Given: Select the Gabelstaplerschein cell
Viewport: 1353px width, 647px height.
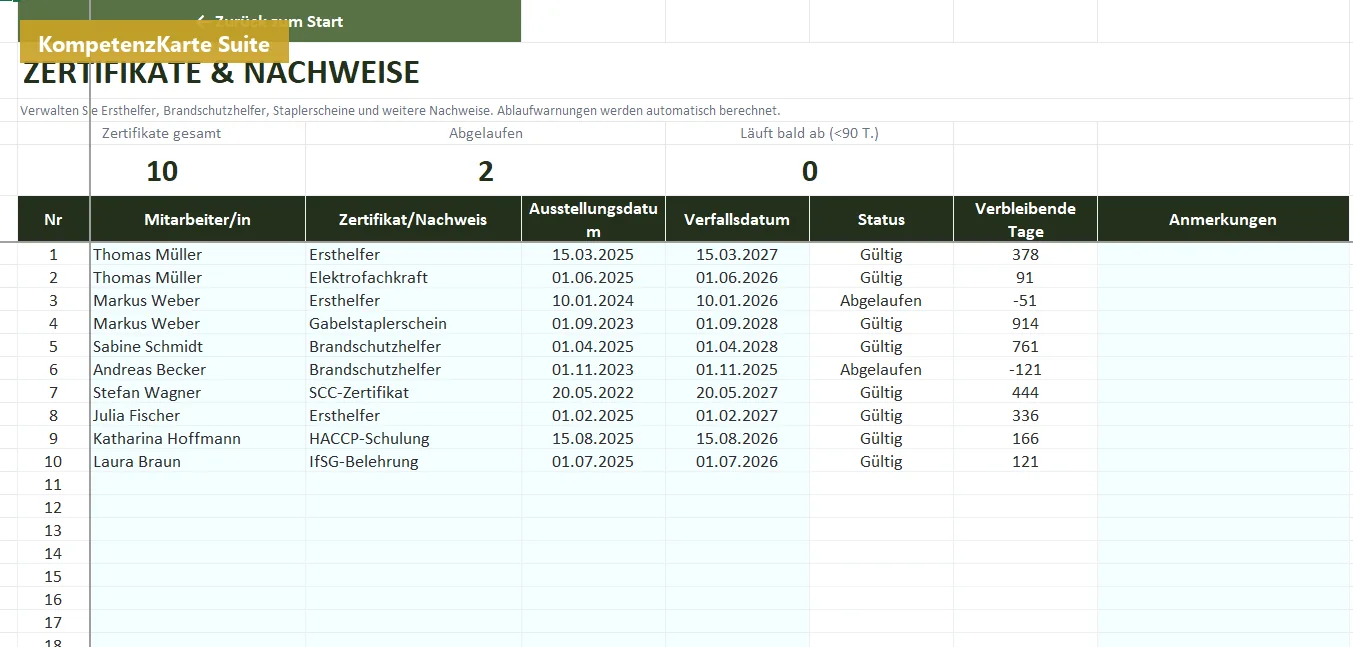Looking at the screenshot, I should (x=413, y=323).
